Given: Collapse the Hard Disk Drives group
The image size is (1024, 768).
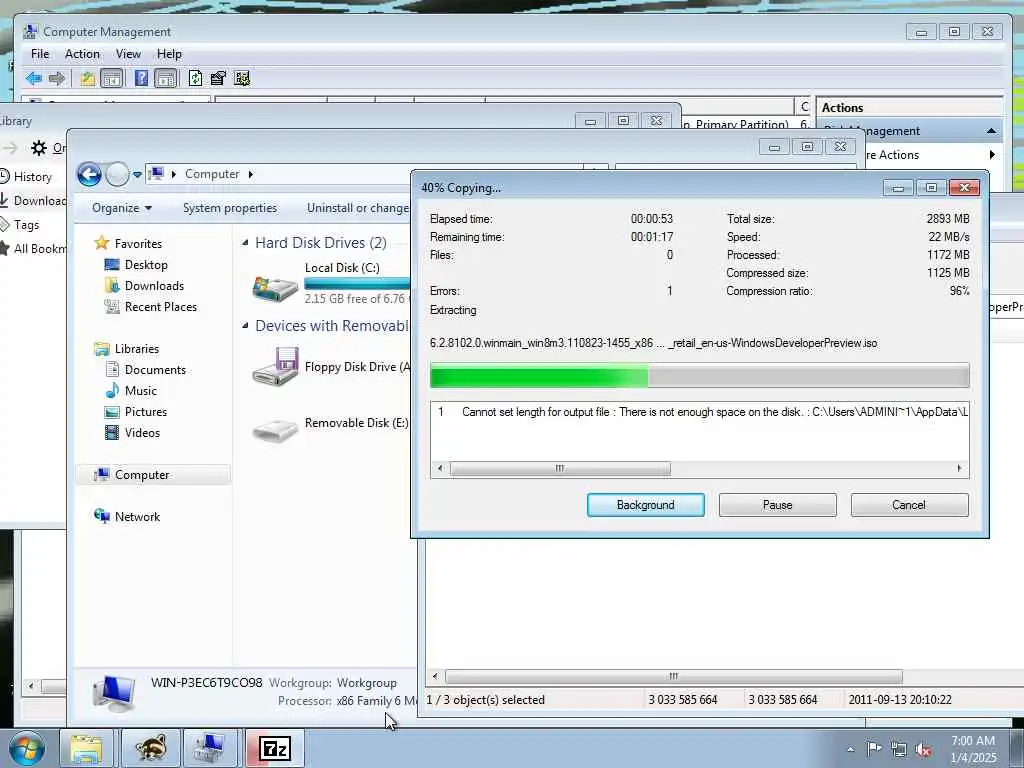Looking at the screenshot, I should (x=246, y=243).
